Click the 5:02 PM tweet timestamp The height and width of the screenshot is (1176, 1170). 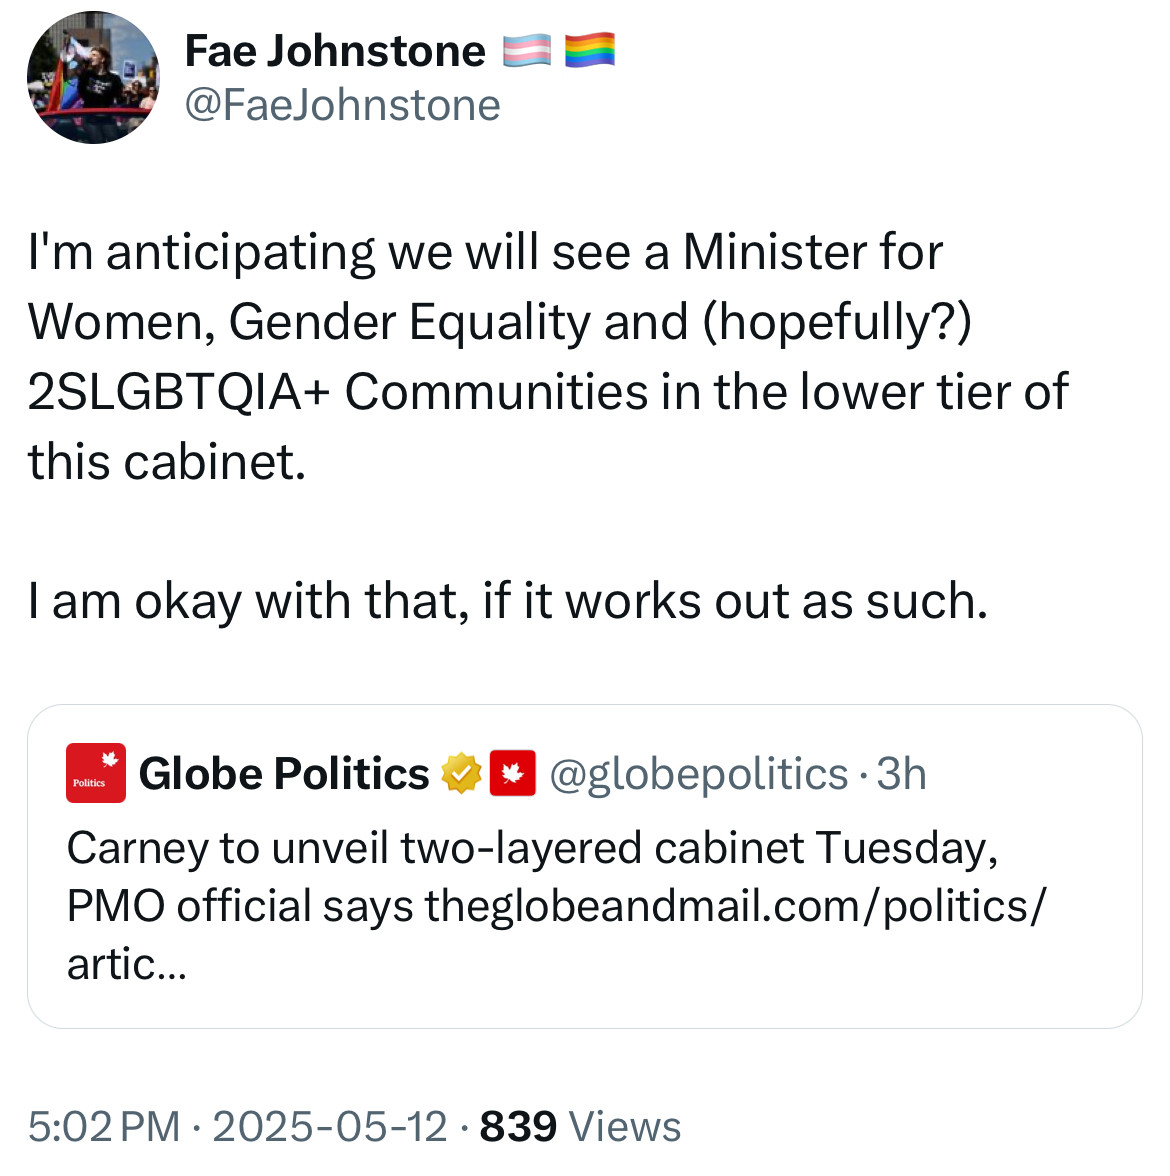point(104,1126)
